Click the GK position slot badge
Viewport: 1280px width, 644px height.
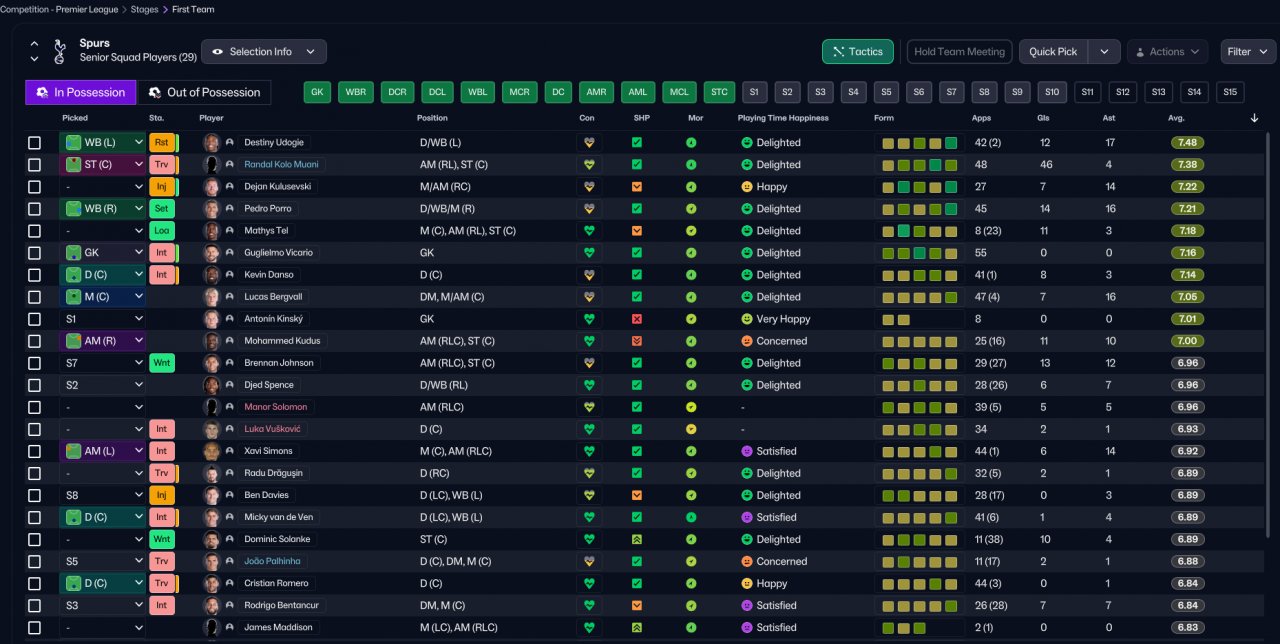pos(317,92)
